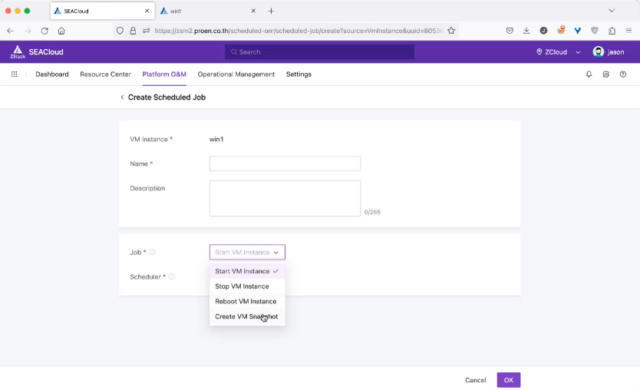Bookmark this page with the star icon
The height and width of the screenshot is (390, 640).
point(451,31)
